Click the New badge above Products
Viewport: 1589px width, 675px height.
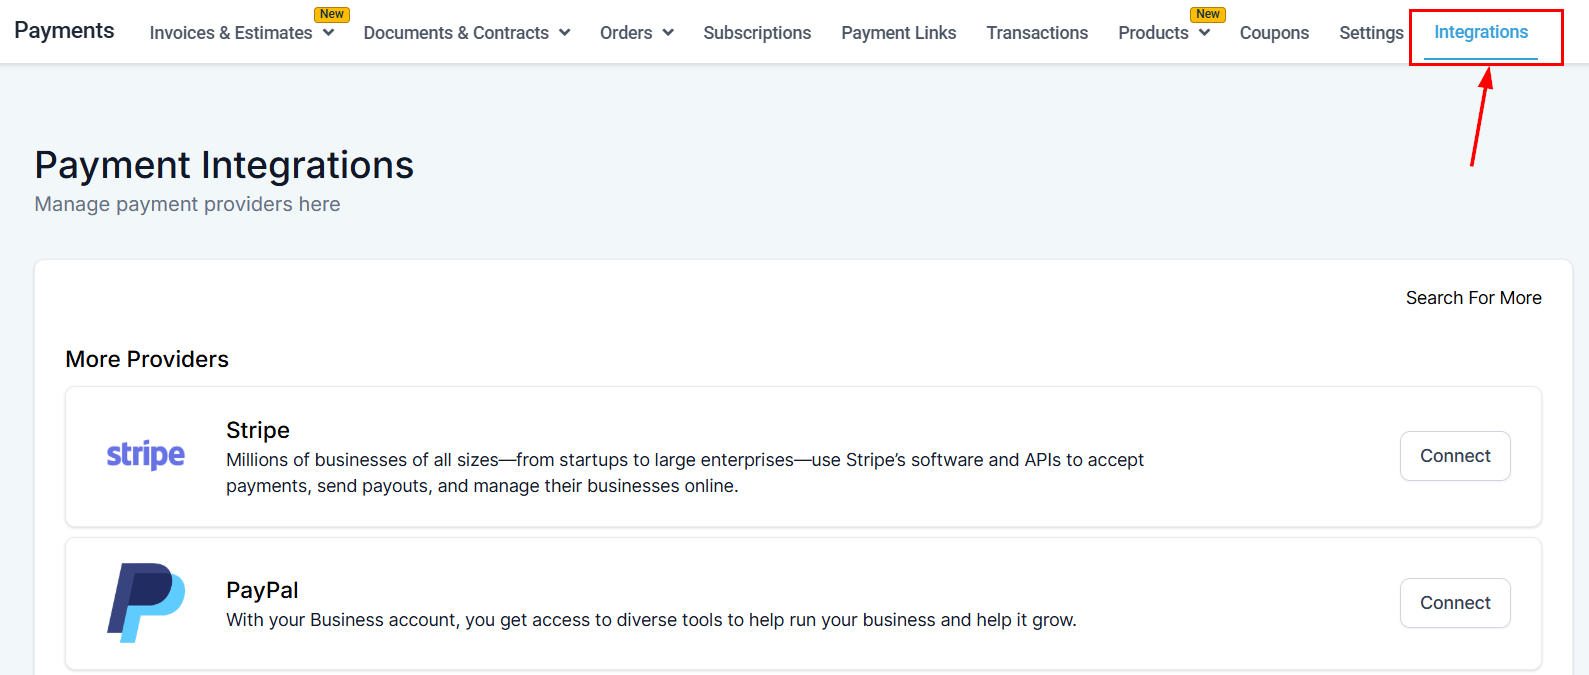[1208, 14]
